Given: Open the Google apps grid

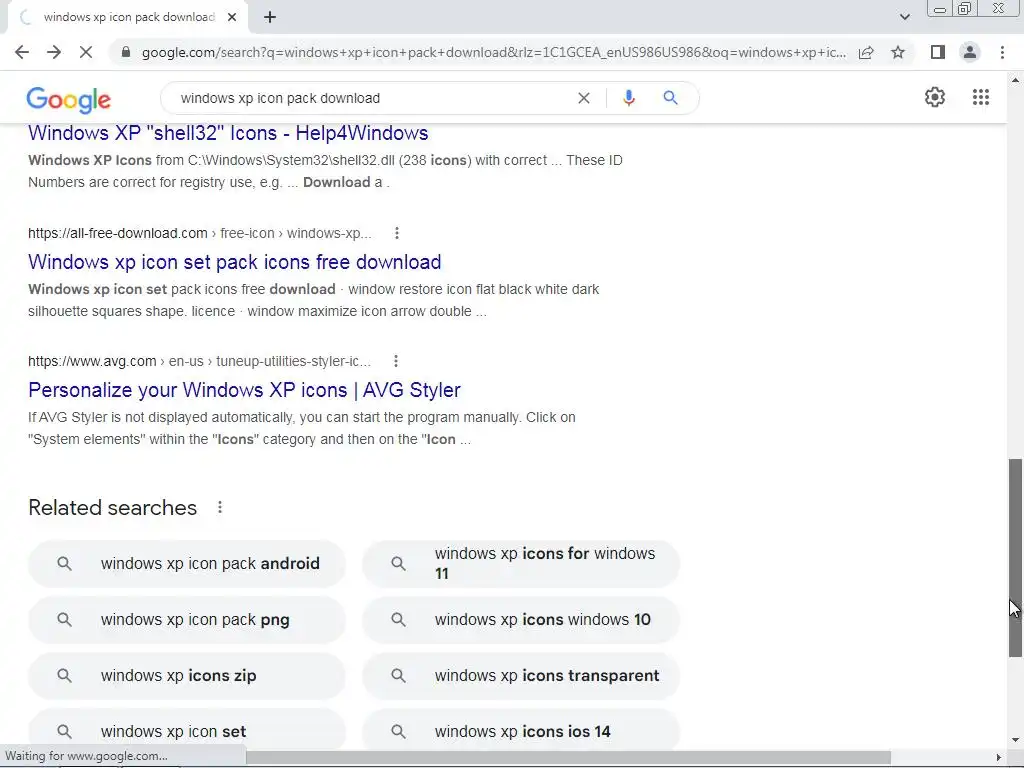Looking at the screenshot, I should (x=980, y=97).
